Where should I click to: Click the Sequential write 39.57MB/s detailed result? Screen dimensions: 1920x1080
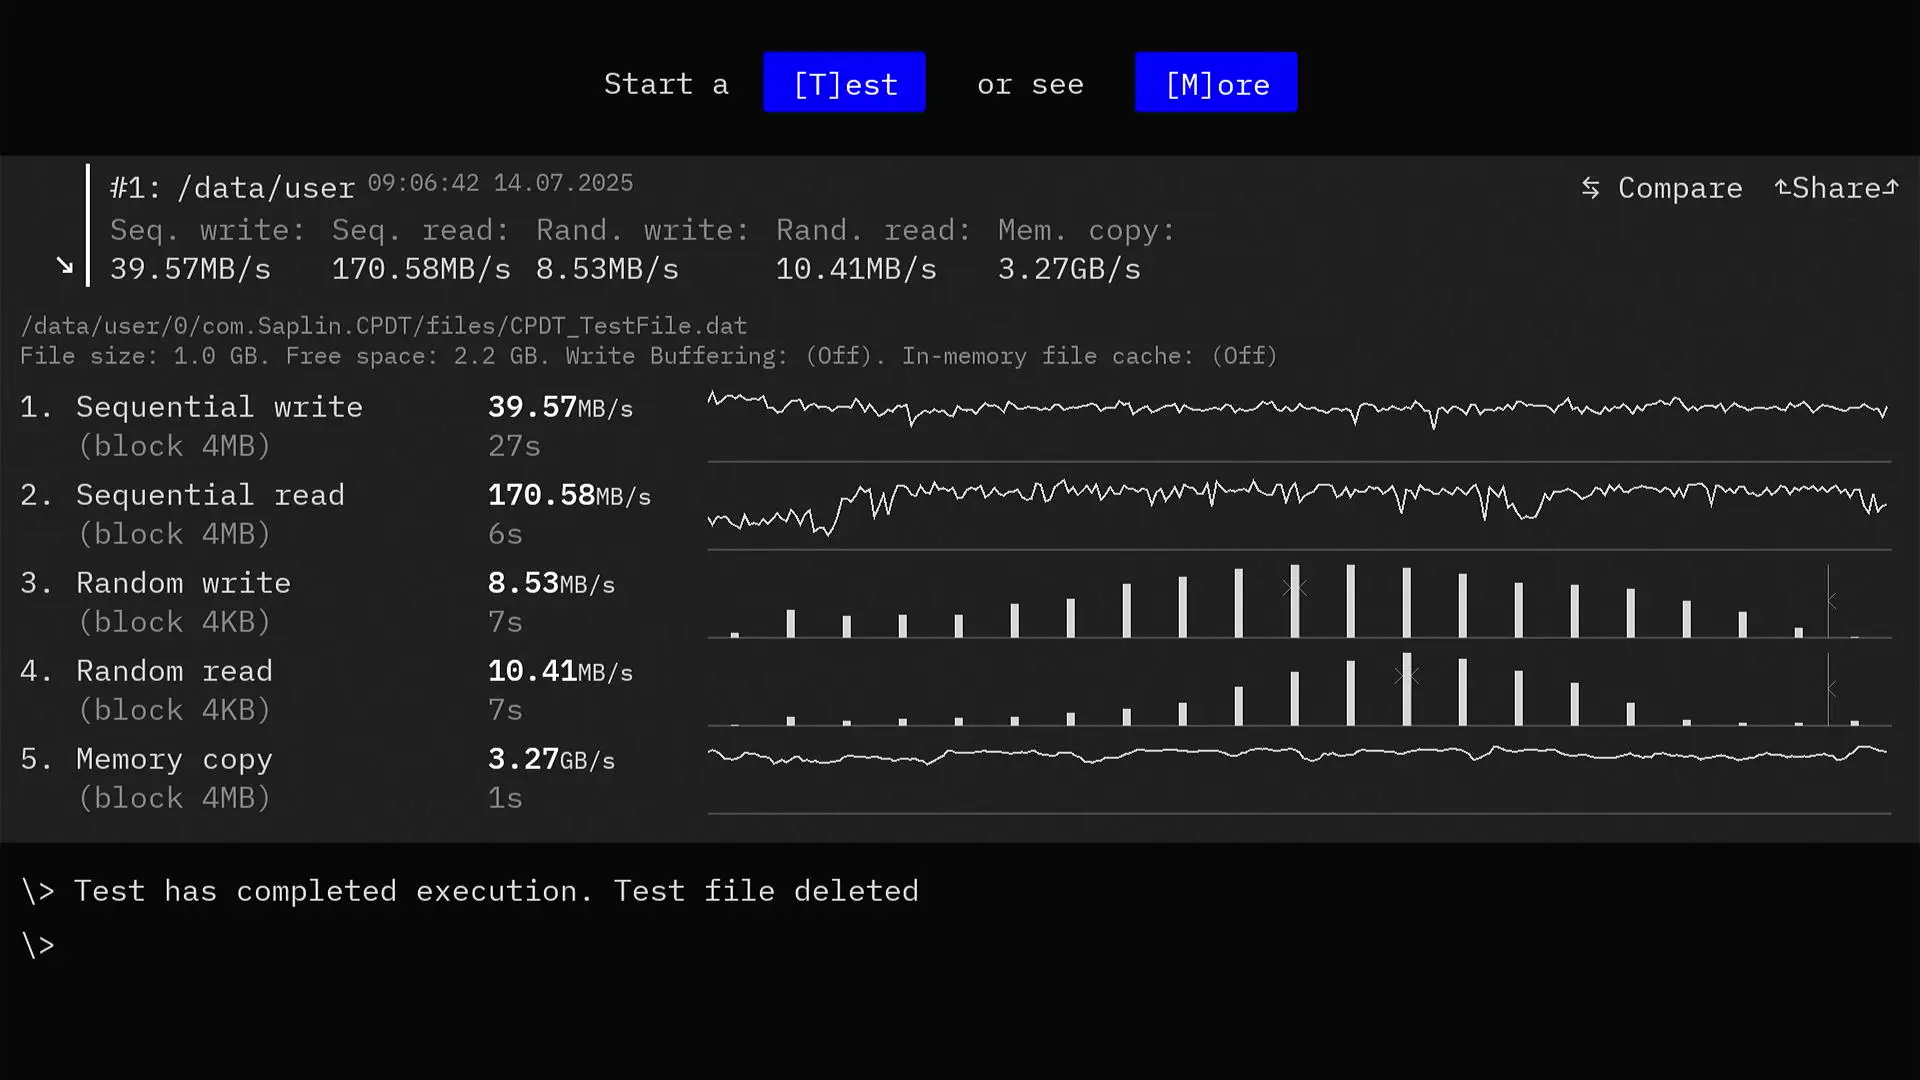pos(560,407)
